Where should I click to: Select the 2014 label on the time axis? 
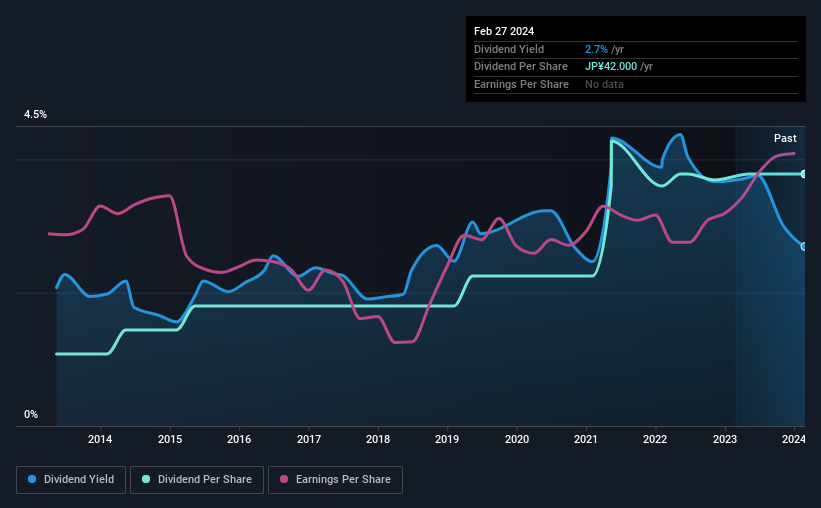tap(100, 439)
